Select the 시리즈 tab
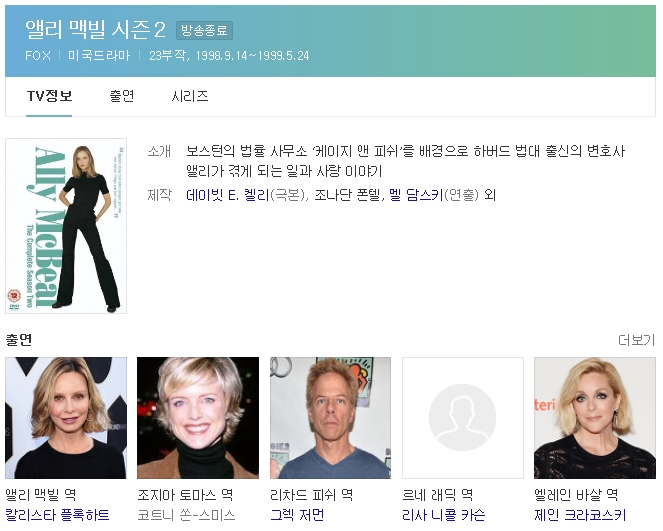 pyautogui.click(x=190, y=97)
